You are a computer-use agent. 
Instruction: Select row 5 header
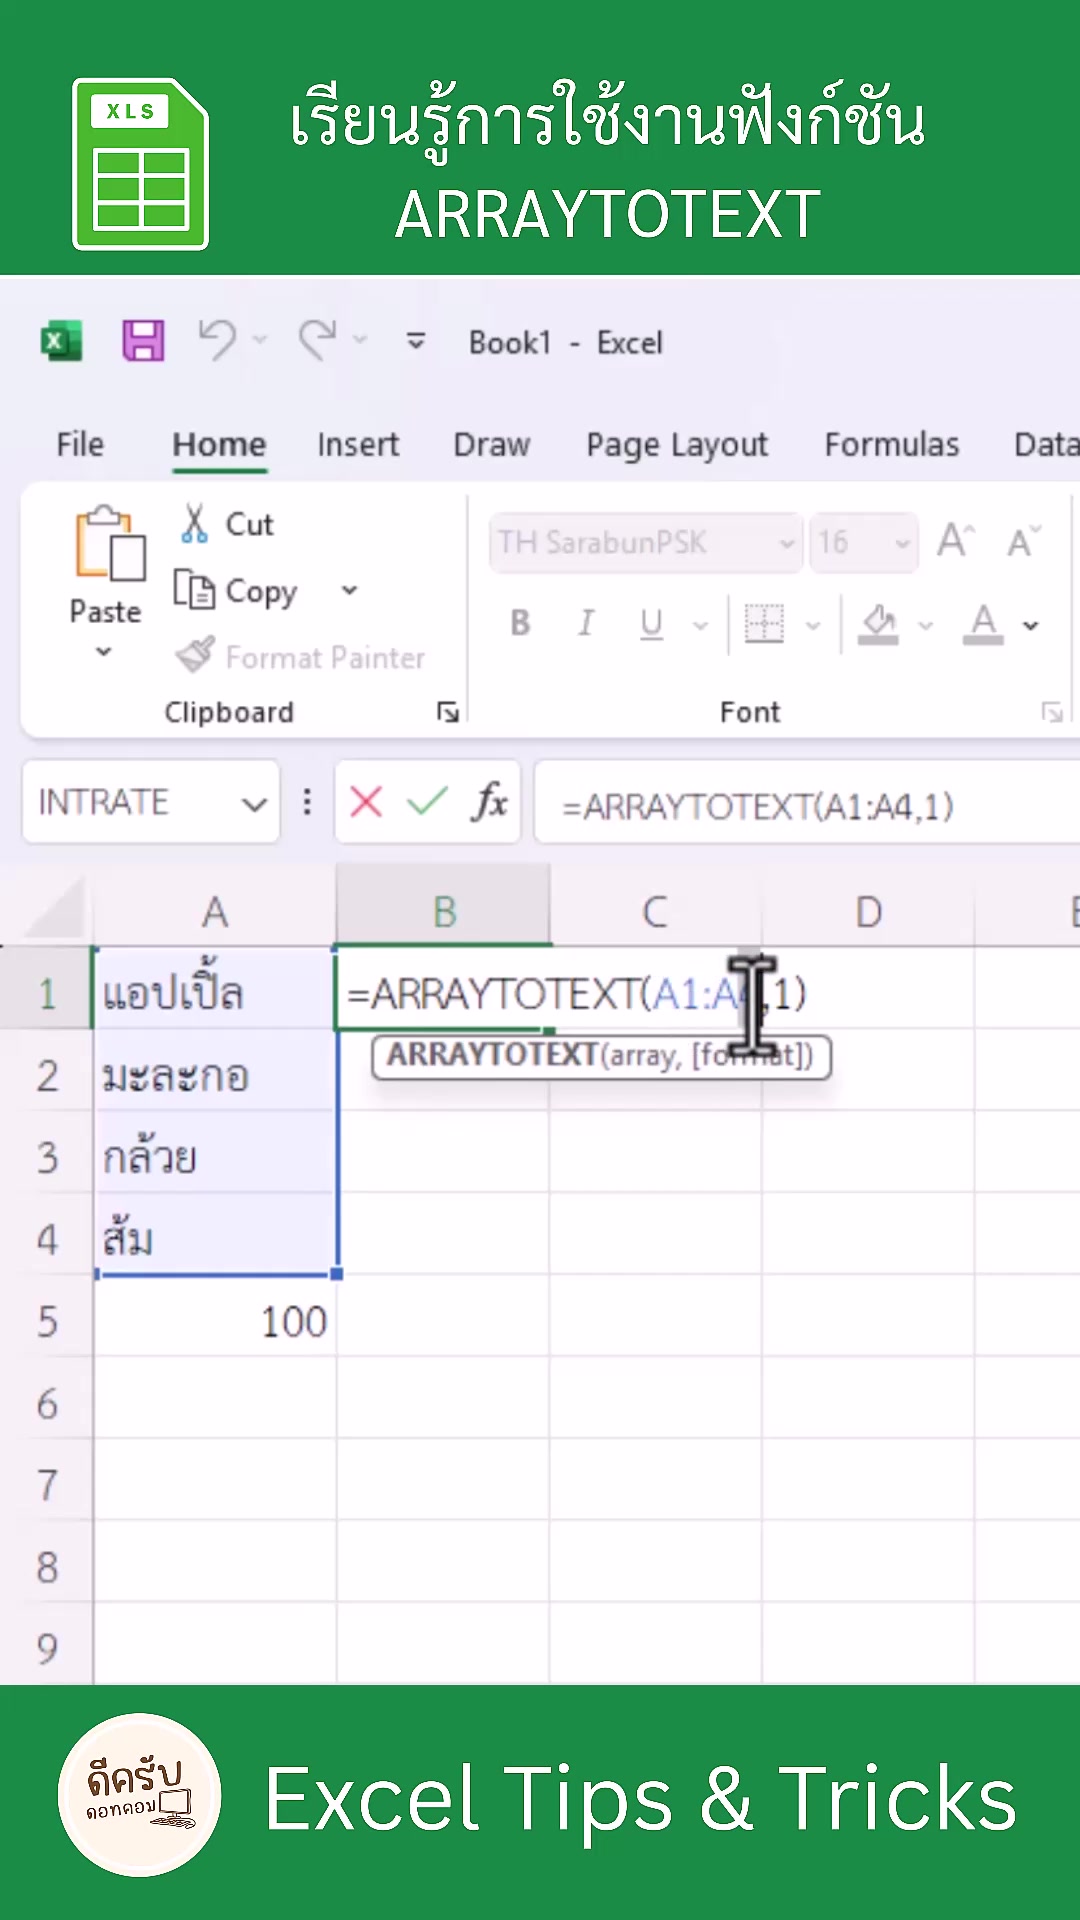(x=46, y=1322)
